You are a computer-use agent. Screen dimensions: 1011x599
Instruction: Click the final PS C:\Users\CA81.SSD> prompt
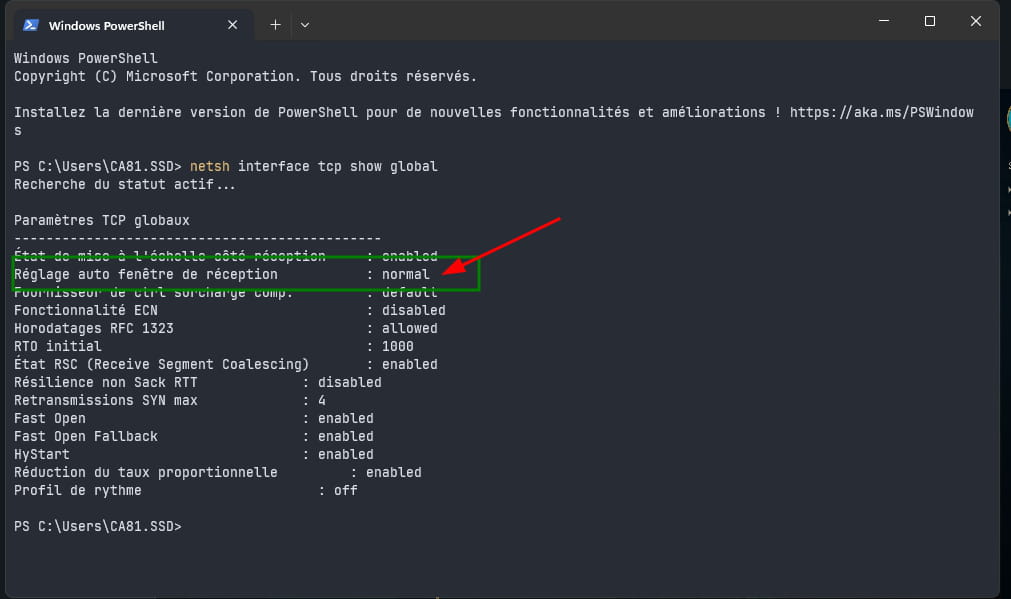[97, 527]
